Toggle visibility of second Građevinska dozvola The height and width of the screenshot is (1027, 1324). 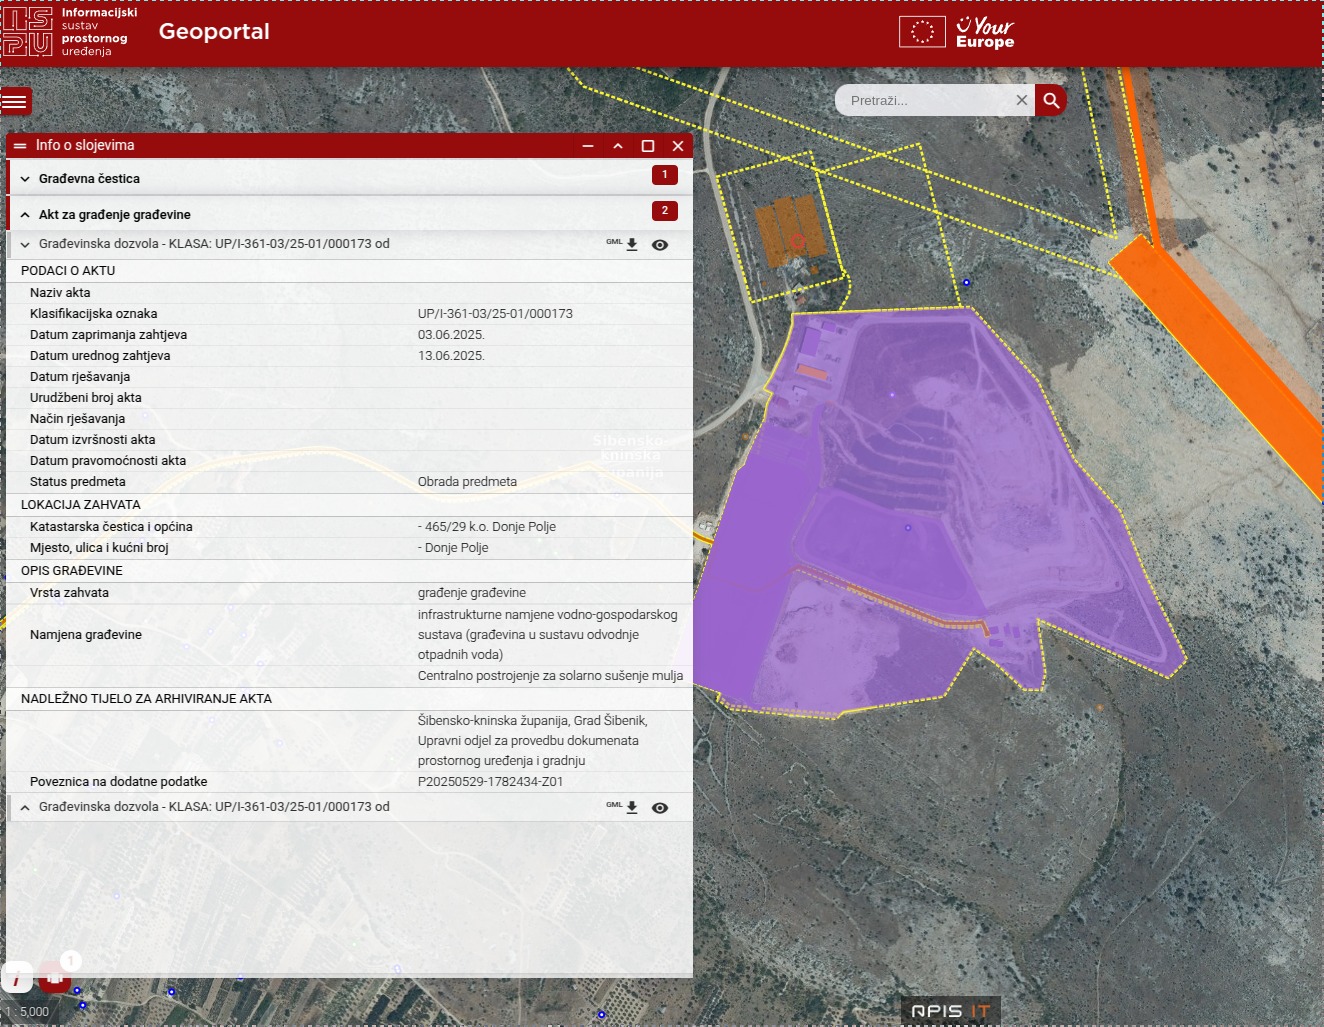pos(660,807)
